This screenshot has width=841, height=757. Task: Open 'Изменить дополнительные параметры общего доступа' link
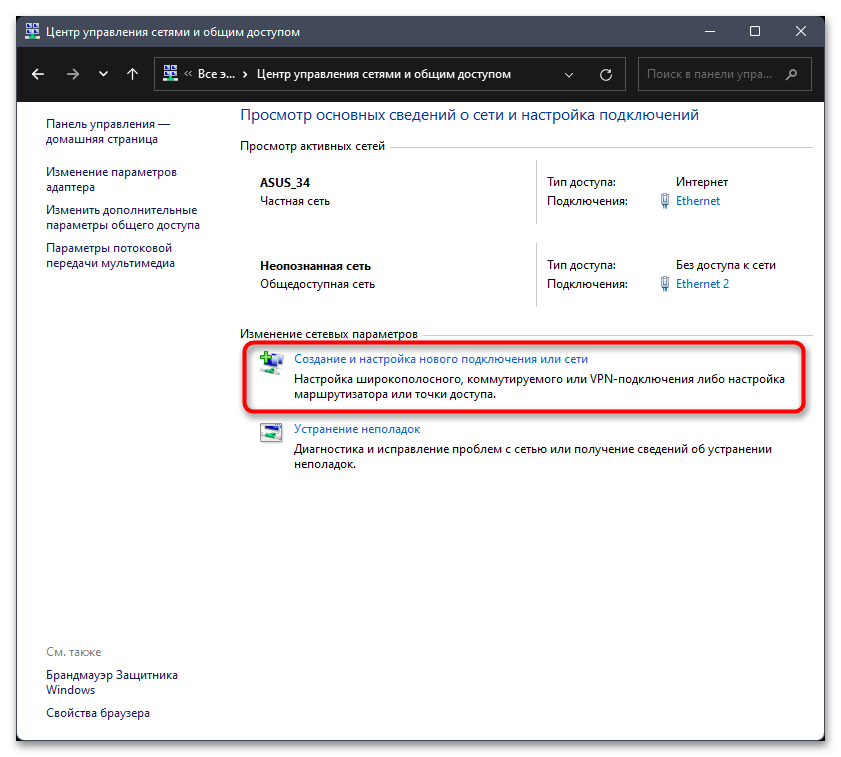click(x=123, y=217)
